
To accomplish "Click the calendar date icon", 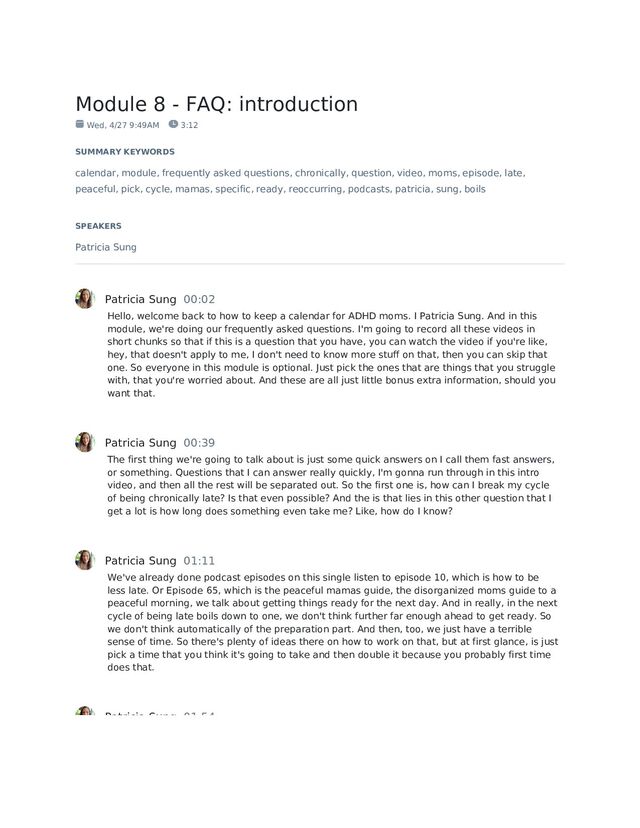I will coord(80,124).
